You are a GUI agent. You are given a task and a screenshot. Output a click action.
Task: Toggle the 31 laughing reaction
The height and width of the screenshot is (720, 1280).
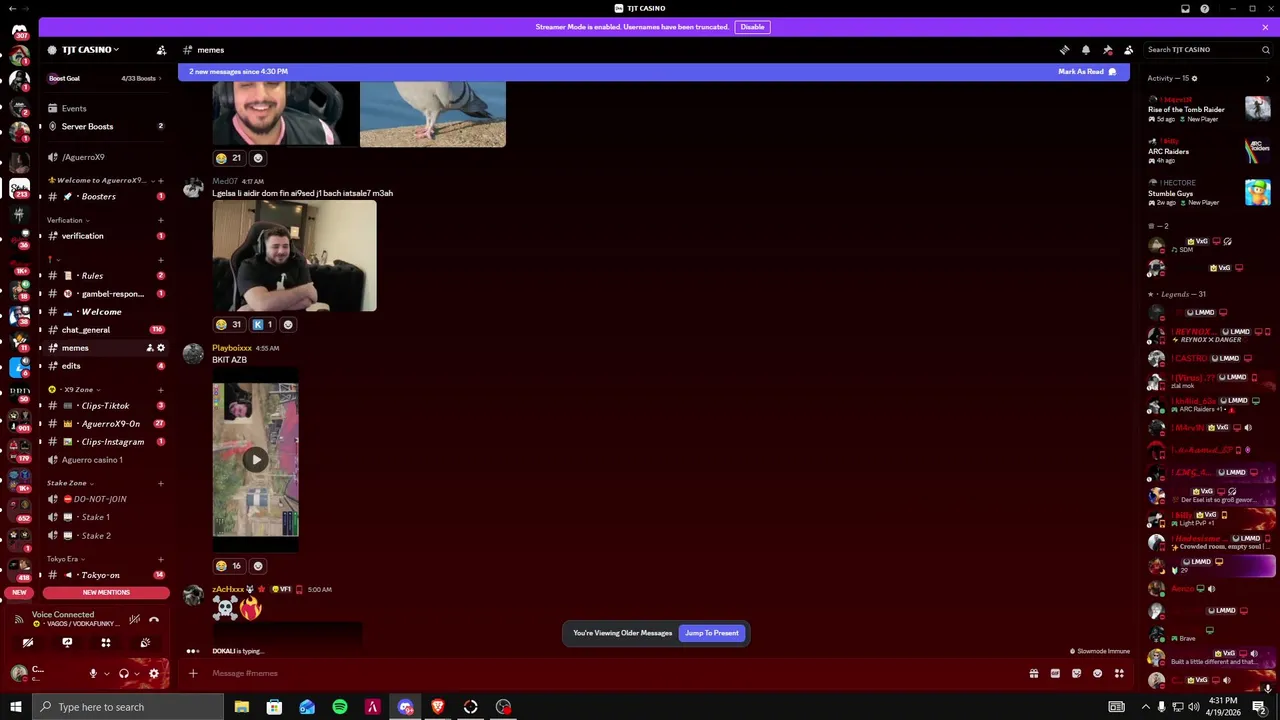pos(229,325)
